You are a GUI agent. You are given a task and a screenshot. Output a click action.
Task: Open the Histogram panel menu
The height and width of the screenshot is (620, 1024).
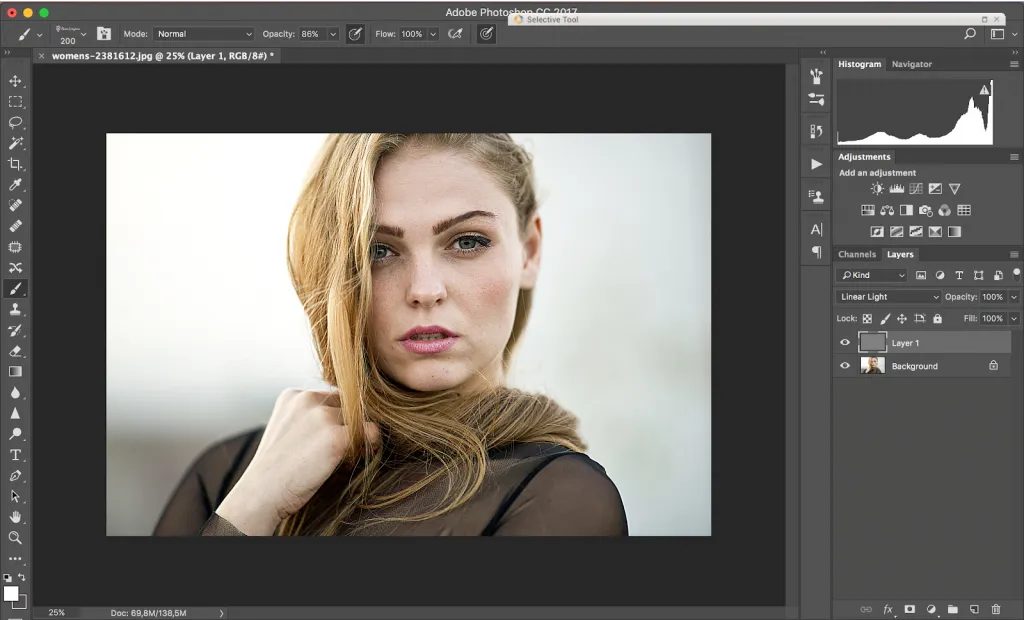(1014, 64)
